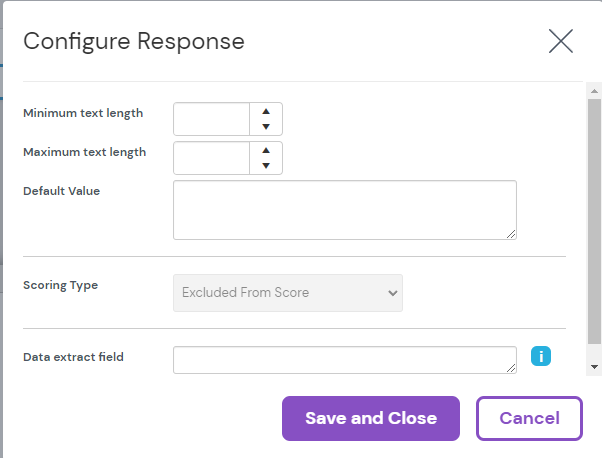The height and width of the screenshot is (458, 602).
Task: Click the Scoring Type label
Action: click(61, 285)
